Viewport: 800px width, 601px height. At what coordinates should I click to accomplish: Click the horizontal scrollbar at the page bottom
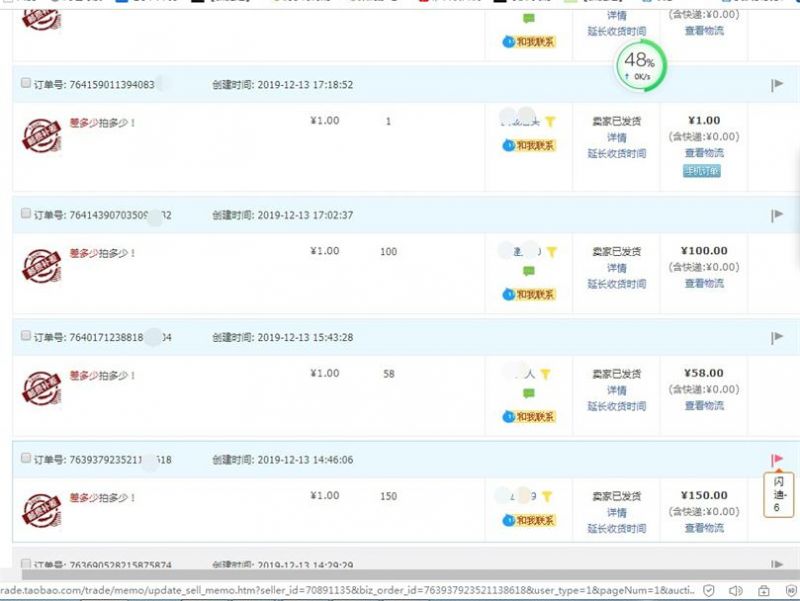(400, 575)
